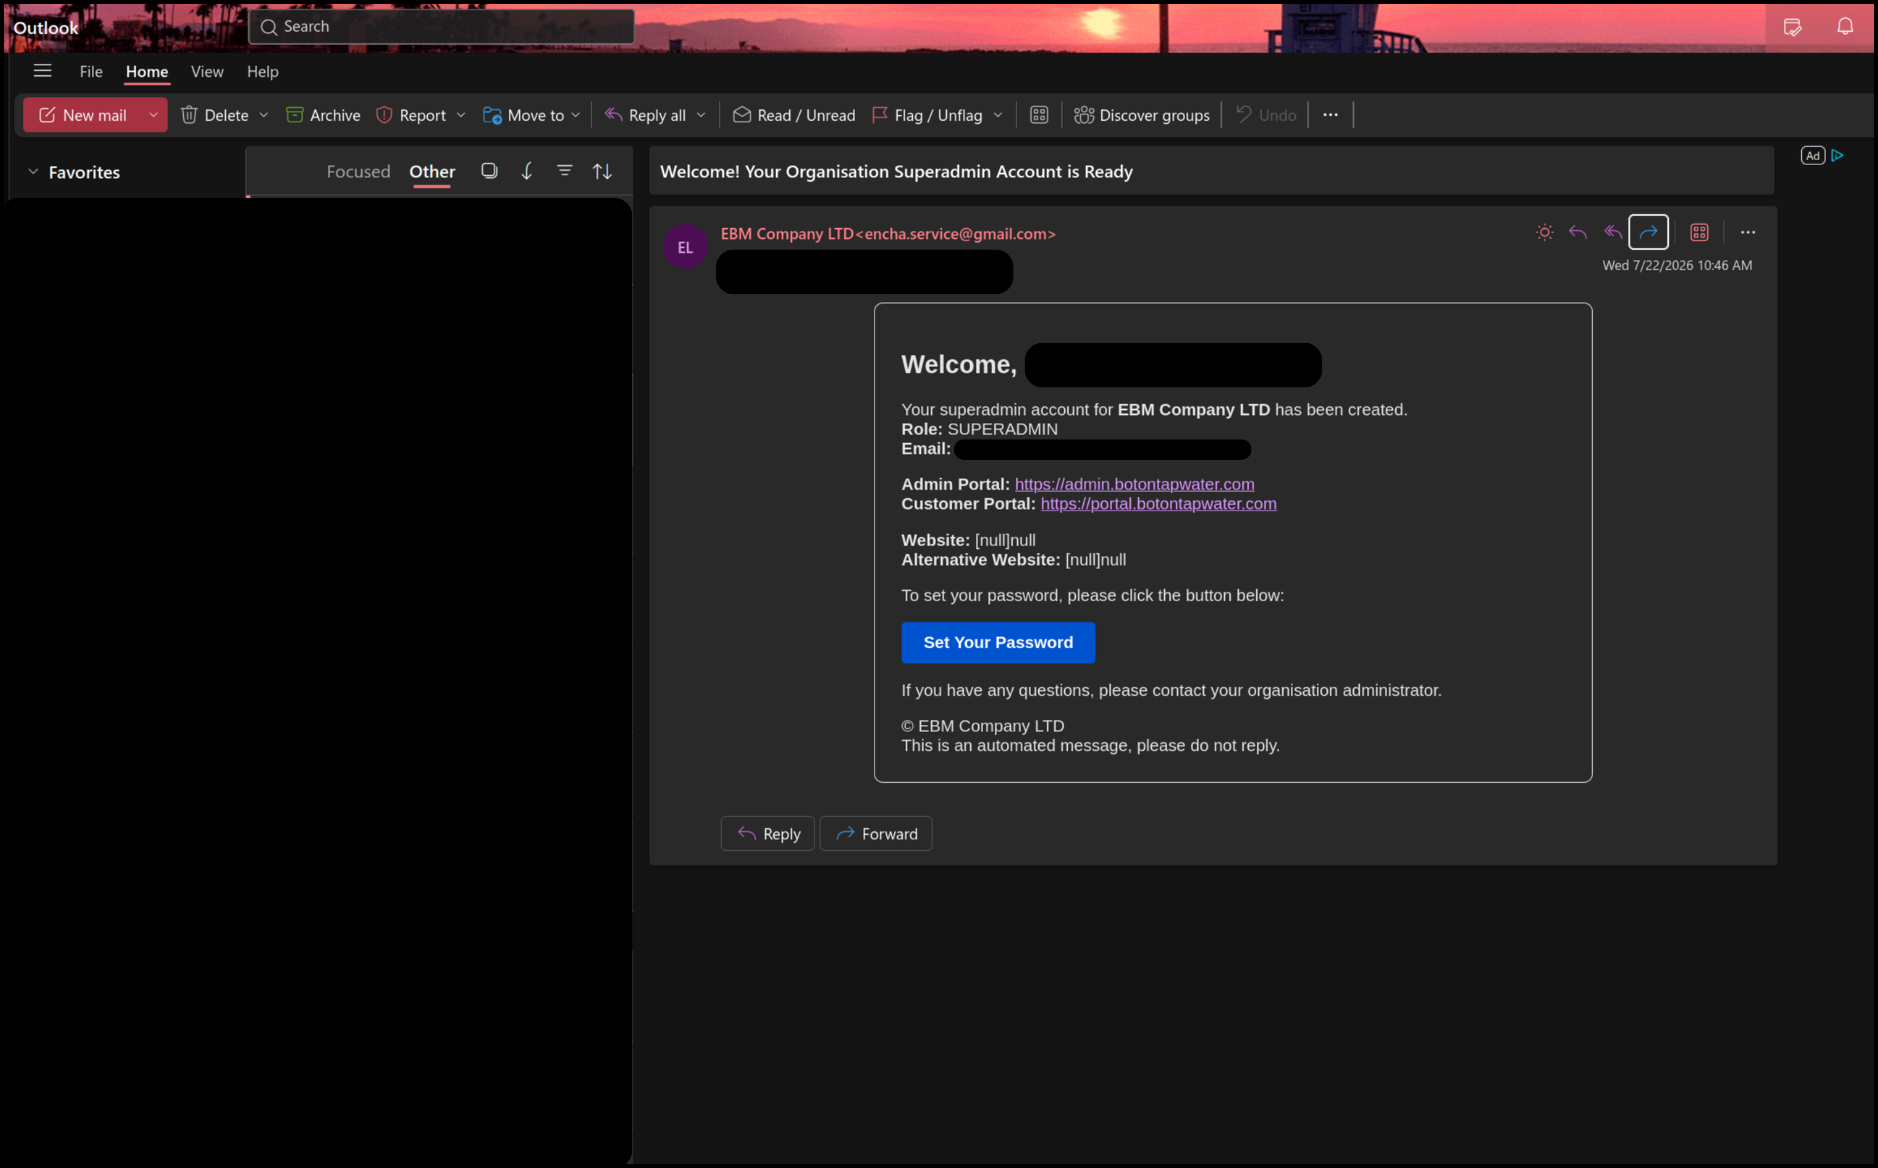Open the My Day notes icon

tap(1792, 27)
